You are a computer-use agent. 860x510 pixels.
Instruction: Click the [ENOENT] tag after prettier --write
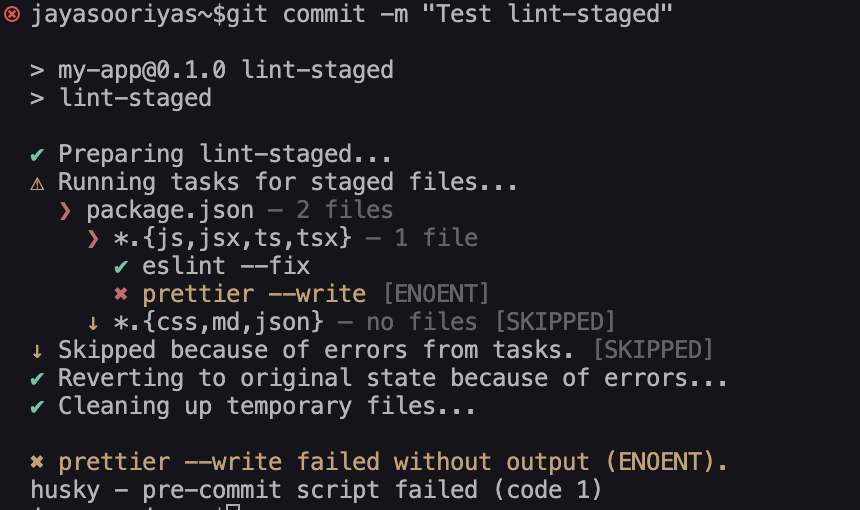436,294
